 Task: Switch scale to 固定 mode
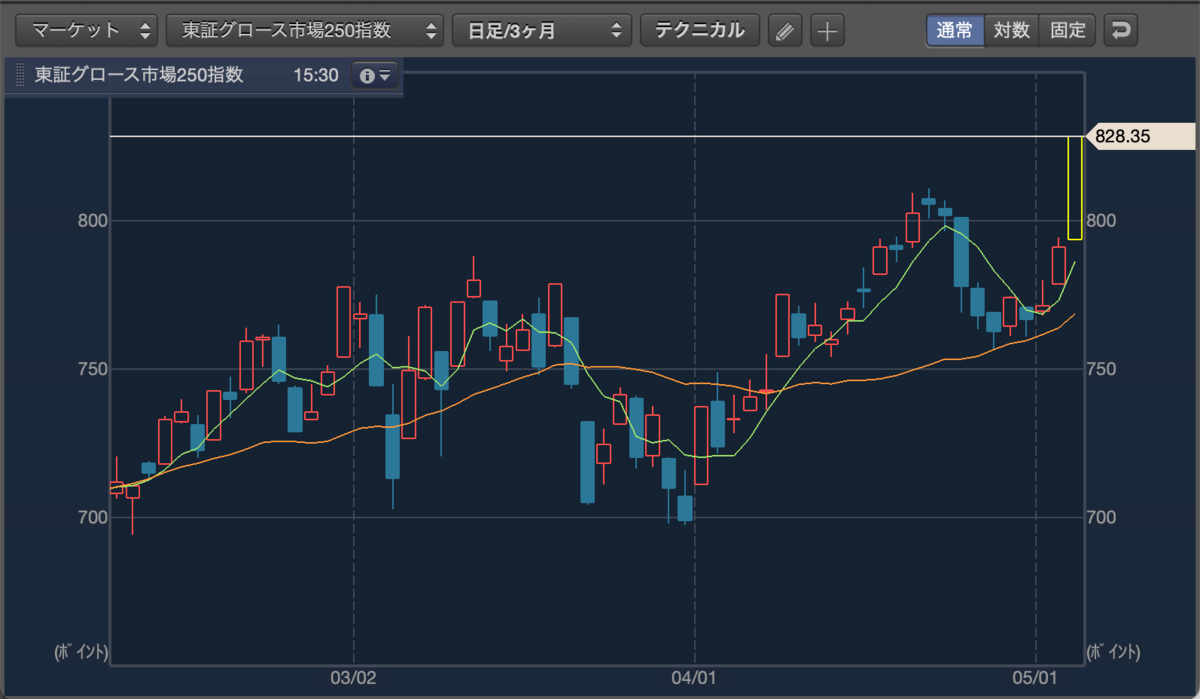(x=1068, y=30)
